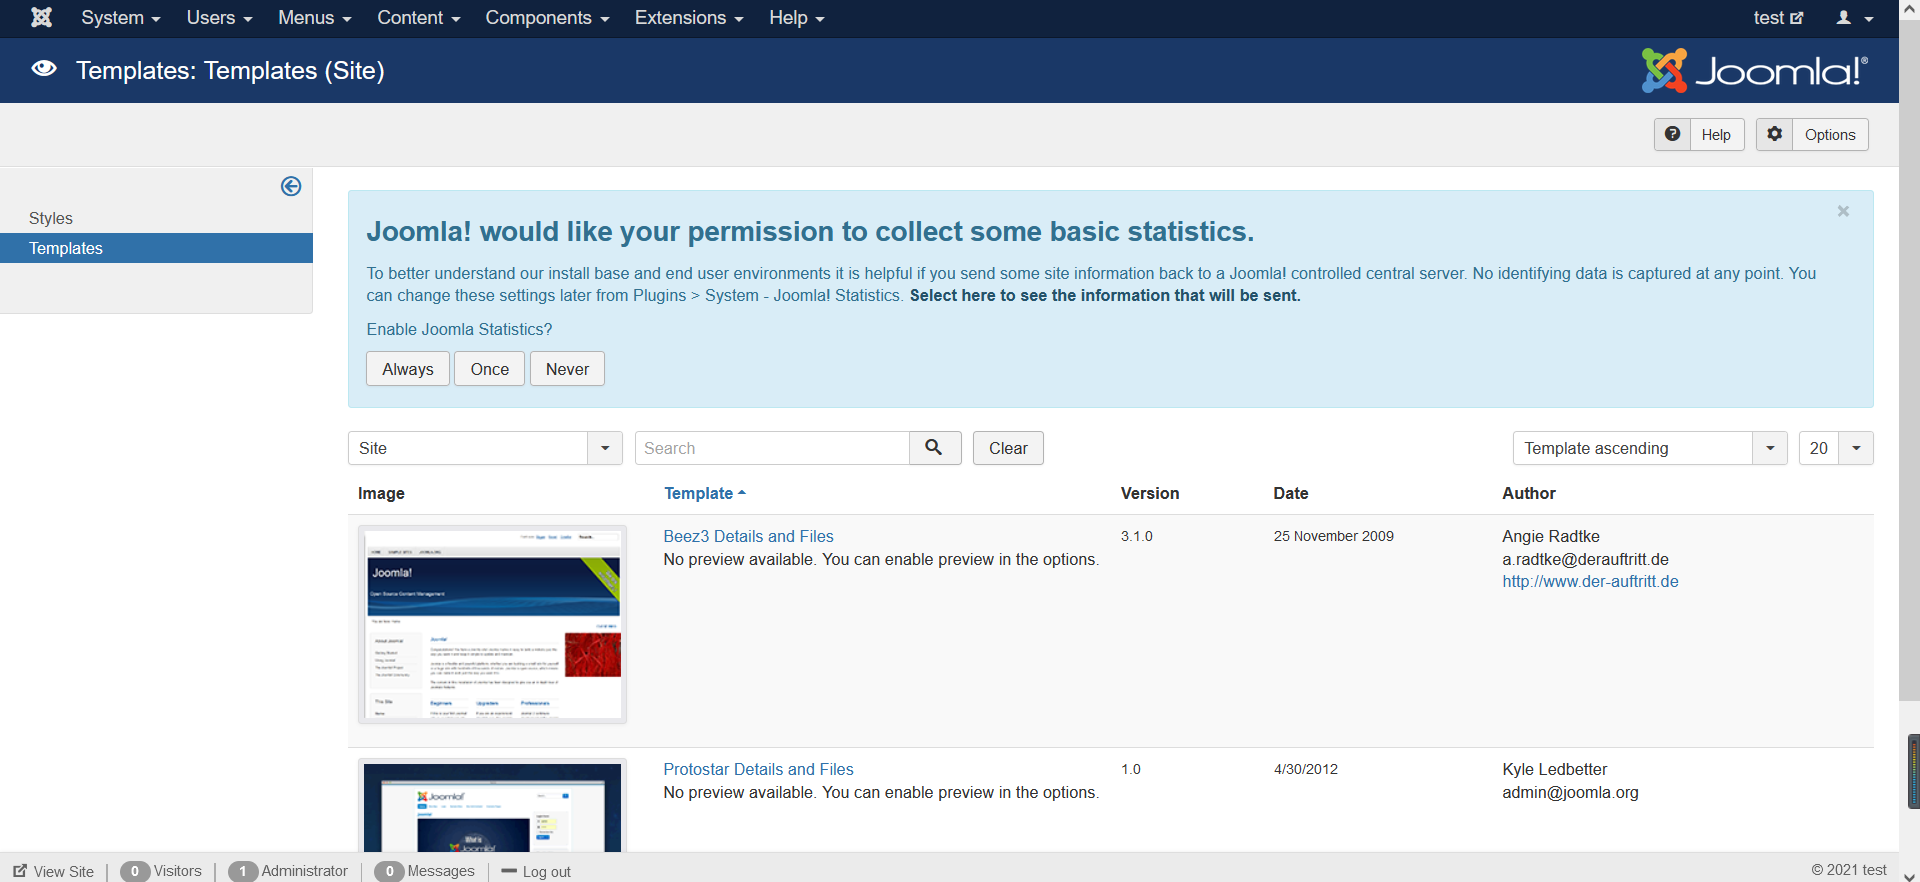Click the '4/30/2012' date
Viewport: 1920px width, 882px height.
[1305, 769]
